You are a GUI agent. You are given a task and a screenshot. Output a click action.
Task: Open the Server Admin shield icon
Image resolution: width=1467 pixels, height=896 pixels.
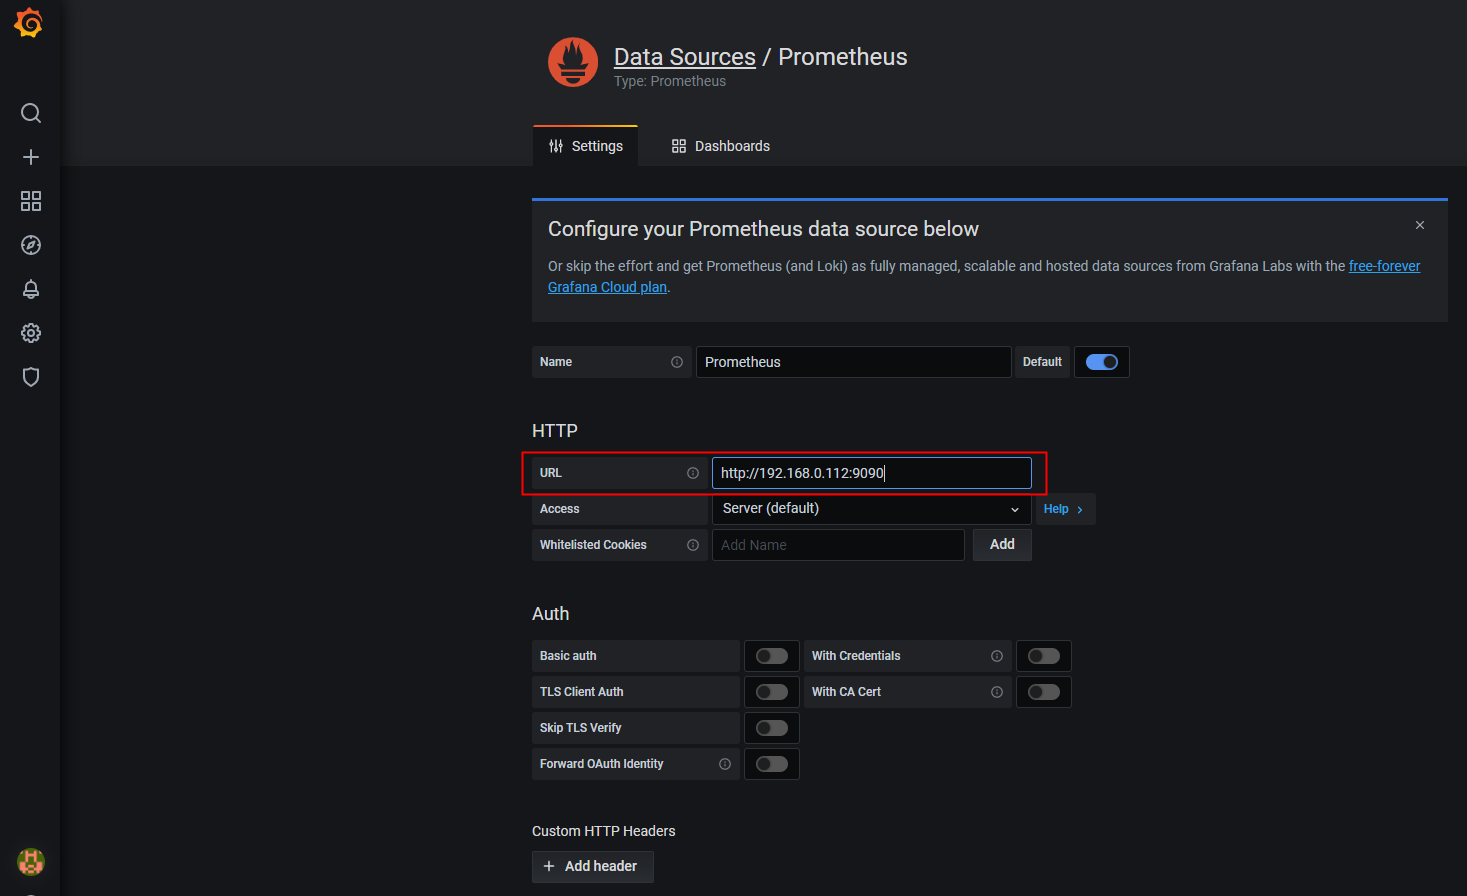click(31, 377)
